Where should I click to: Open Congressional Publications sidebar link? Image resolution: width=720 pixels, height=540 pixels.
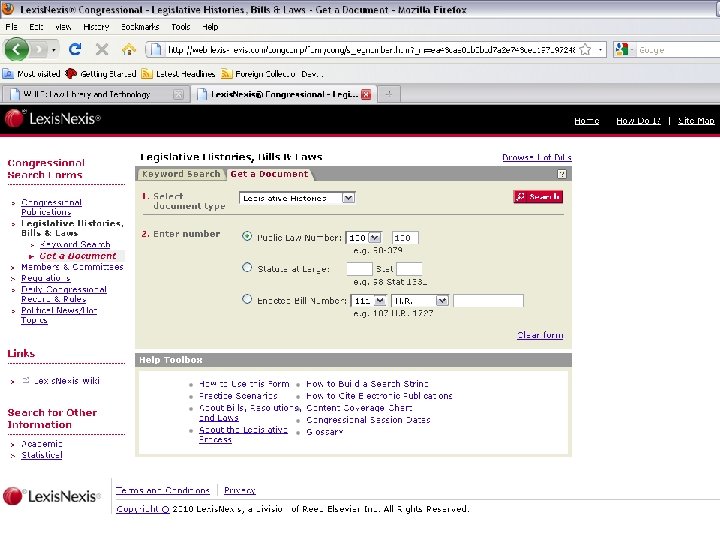tap(51, 207)
